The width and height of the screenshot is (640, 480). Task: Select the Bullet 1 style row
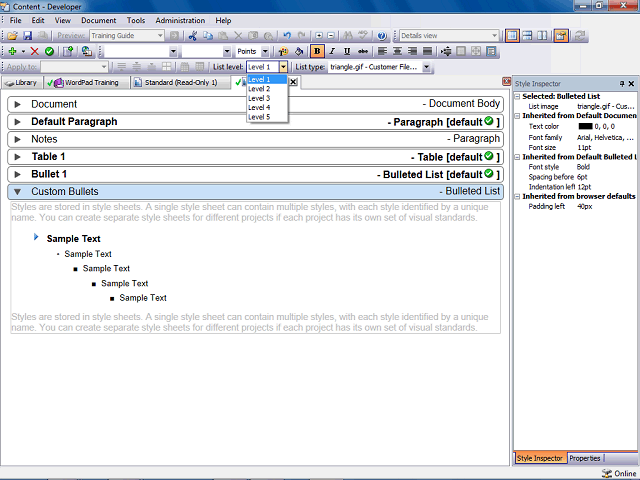(x=256, y=175)
